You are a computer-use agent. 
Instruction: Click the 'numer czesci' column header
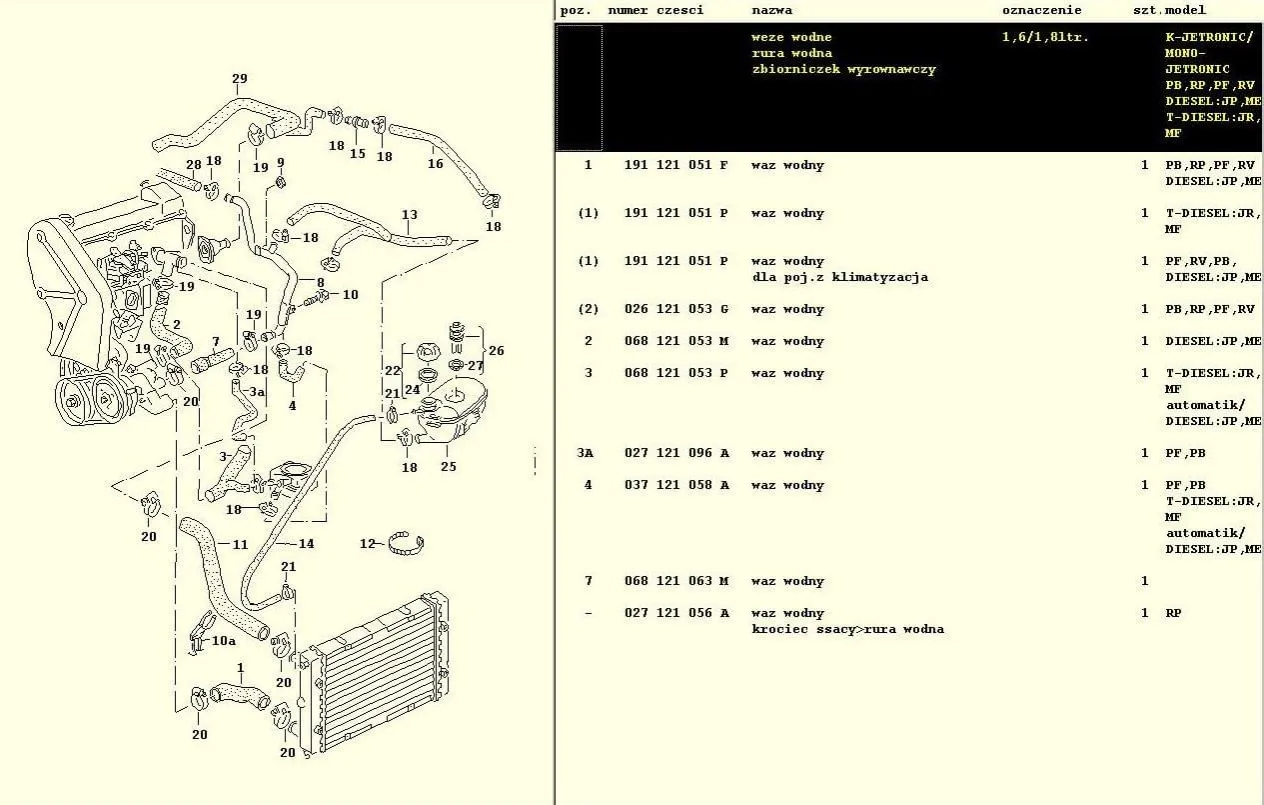(655, 10)
